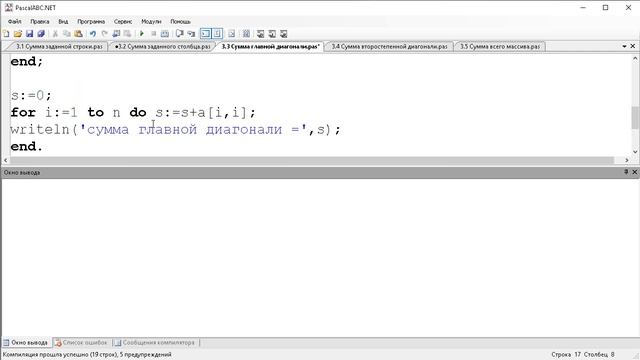Open the Сервис menu
The width and height of the screenshot is (640, 360).
[123, 21]
